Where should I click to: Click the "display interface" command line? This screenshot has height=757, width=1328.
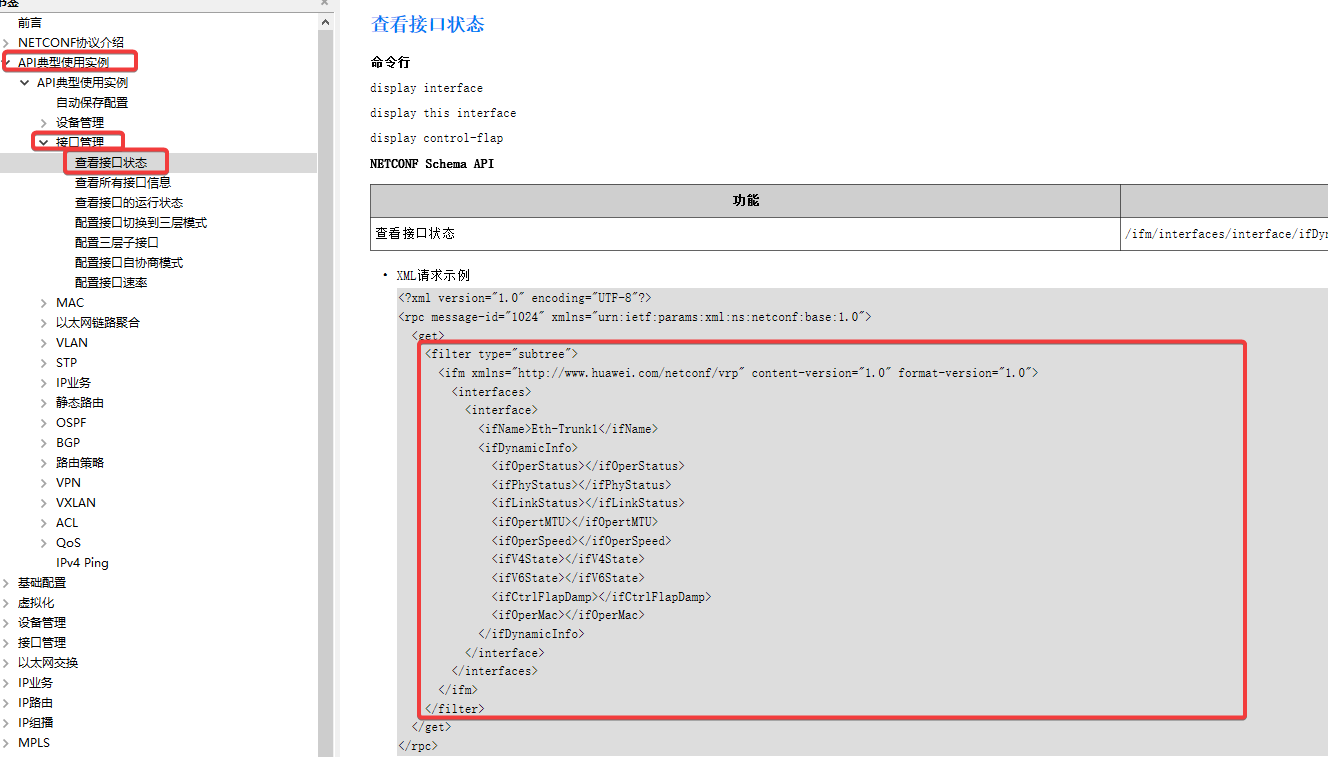[x=427, y=88]
